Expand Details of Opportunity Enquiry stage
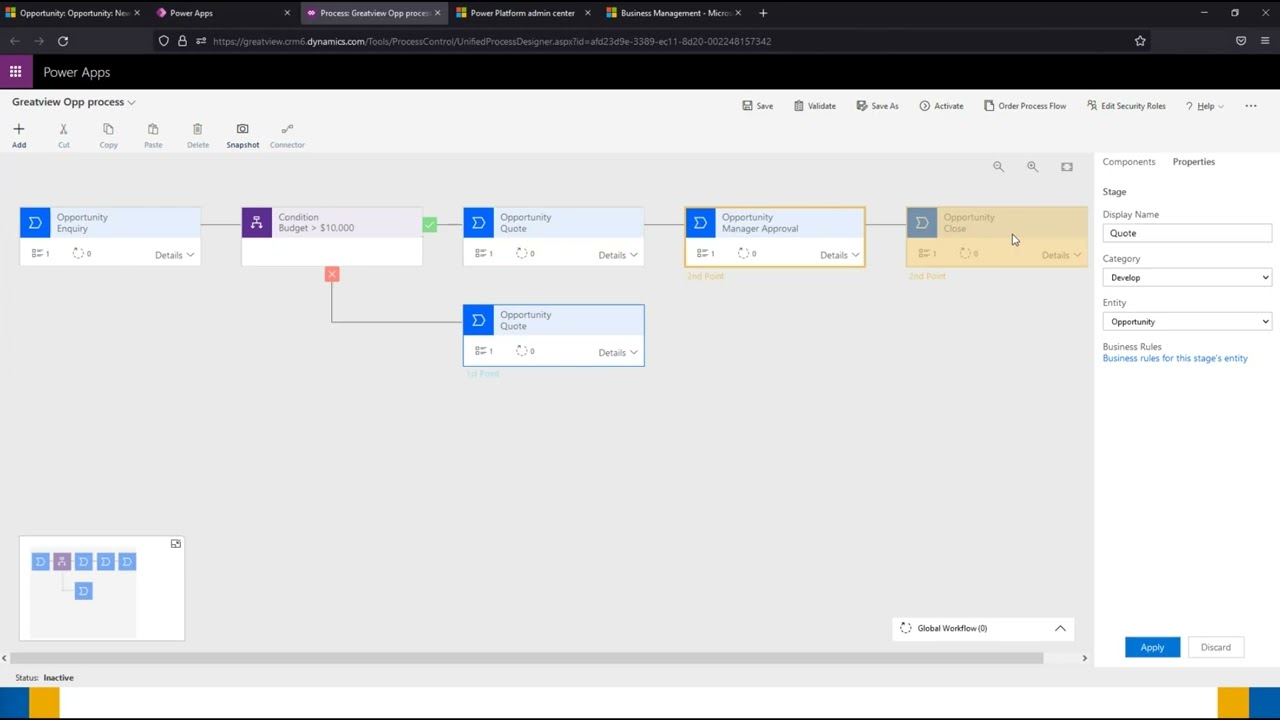1280x720 pixels. click(x=174, y=255)
